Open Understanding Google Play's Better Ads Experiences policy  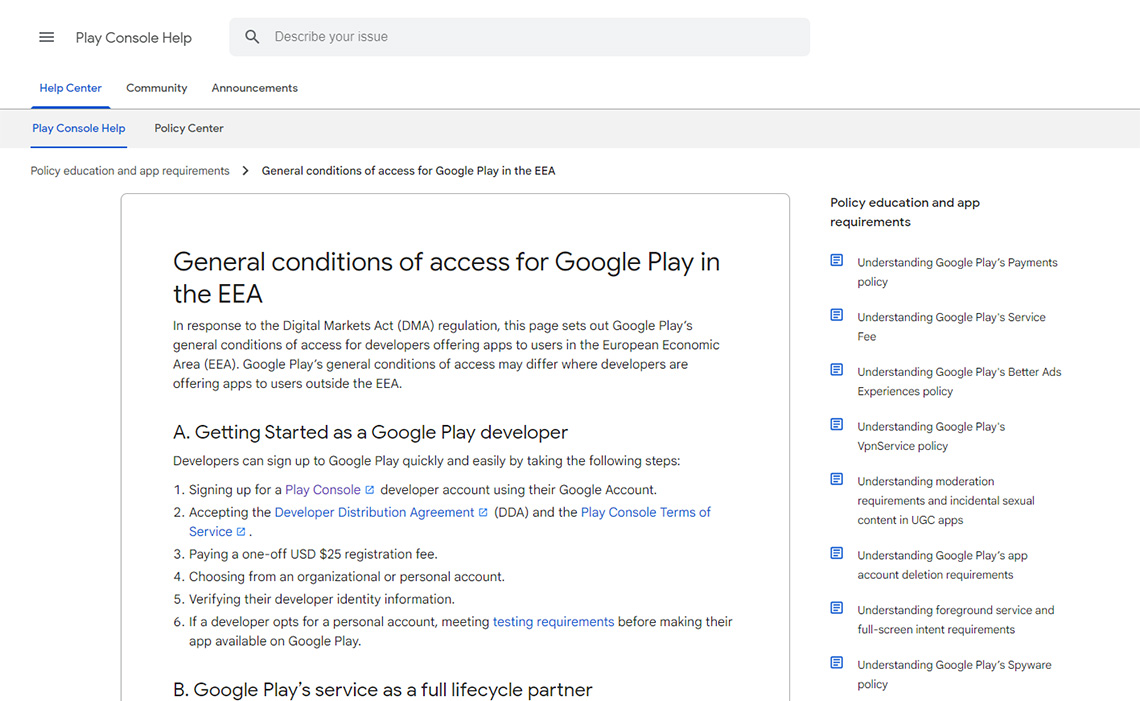[x=959, y=381]
